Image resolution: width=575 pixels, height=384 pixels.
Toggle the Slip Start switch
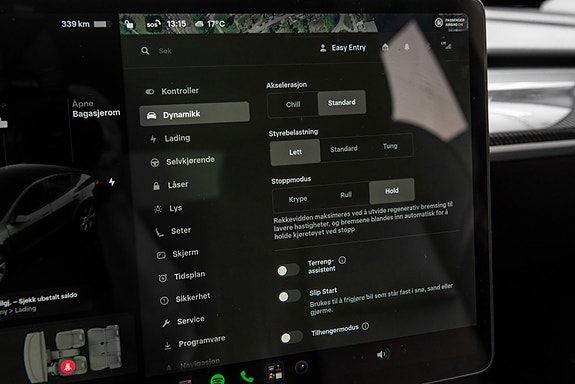pyautogui.click(x=289, y=296)
